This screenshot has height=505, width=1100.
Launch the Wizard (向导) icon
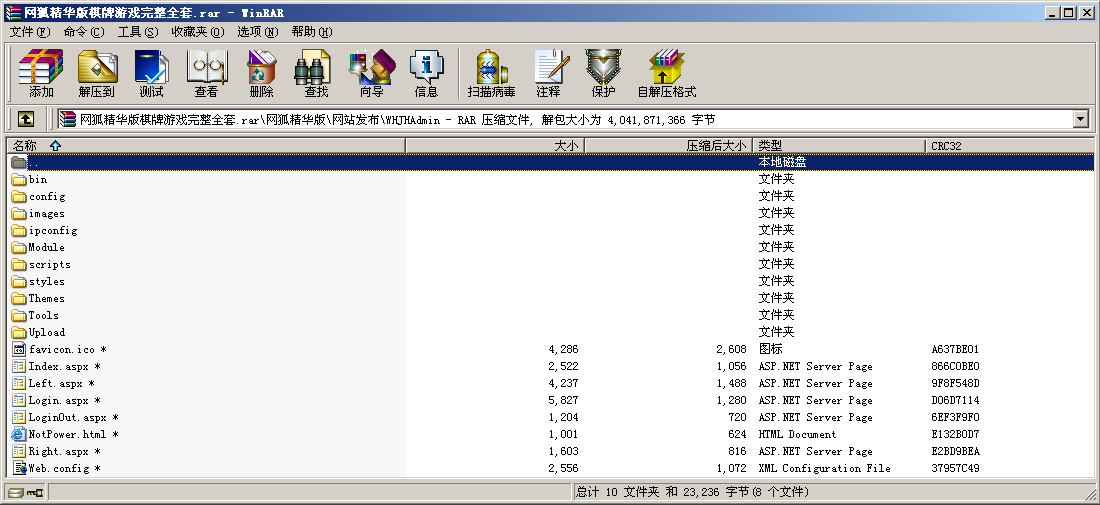click(371, 73)
